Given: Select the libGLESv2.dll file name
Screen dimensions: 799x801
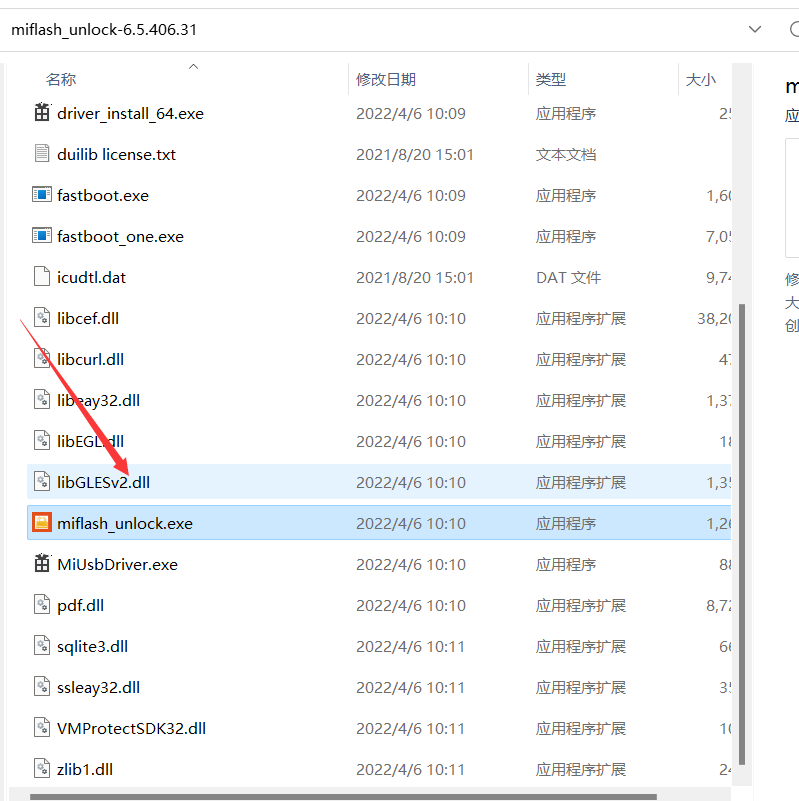Looking at the screenshot, I should tap(104, 482).
